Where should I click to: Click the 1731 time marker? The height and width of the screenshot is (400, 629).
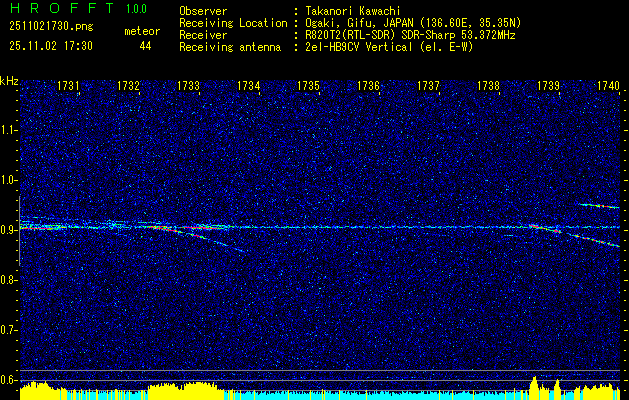point(69,87)
